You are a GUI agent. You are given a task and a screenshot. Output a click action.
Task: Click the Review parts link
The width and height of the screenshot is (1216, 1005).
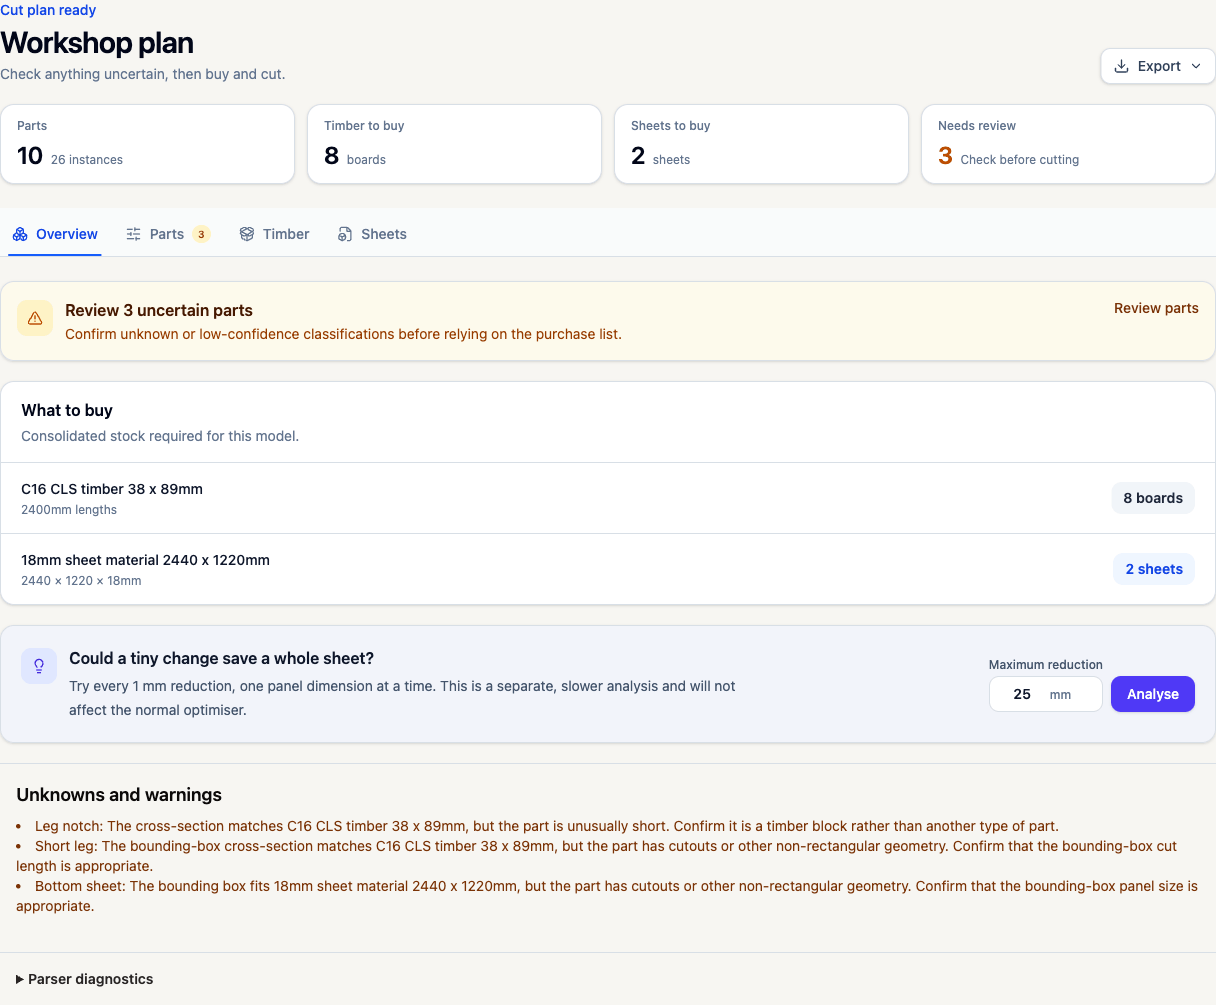[1156, 308]
